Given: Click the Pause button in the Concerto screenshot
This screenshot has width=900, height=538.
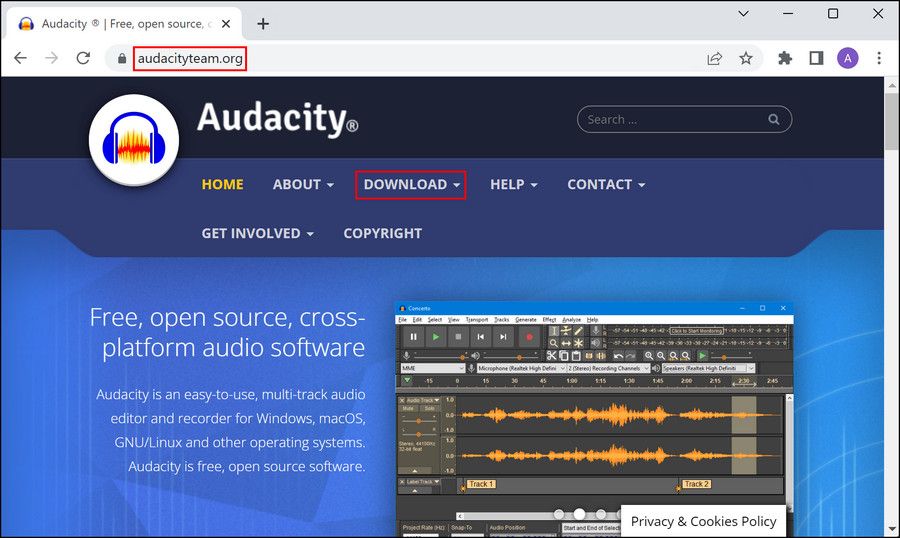Looking at the screenshot, I should pos(414,337).
